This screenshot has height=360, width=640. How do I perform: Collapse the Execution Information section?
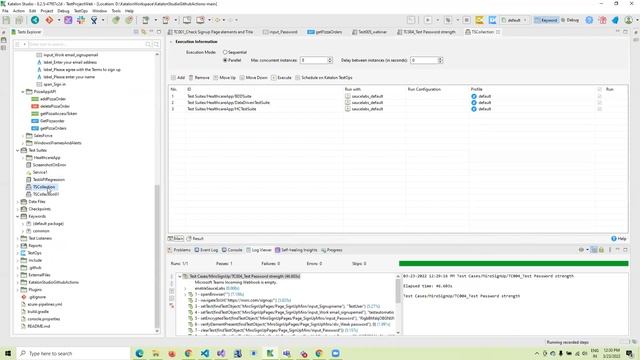pos(171,42)
